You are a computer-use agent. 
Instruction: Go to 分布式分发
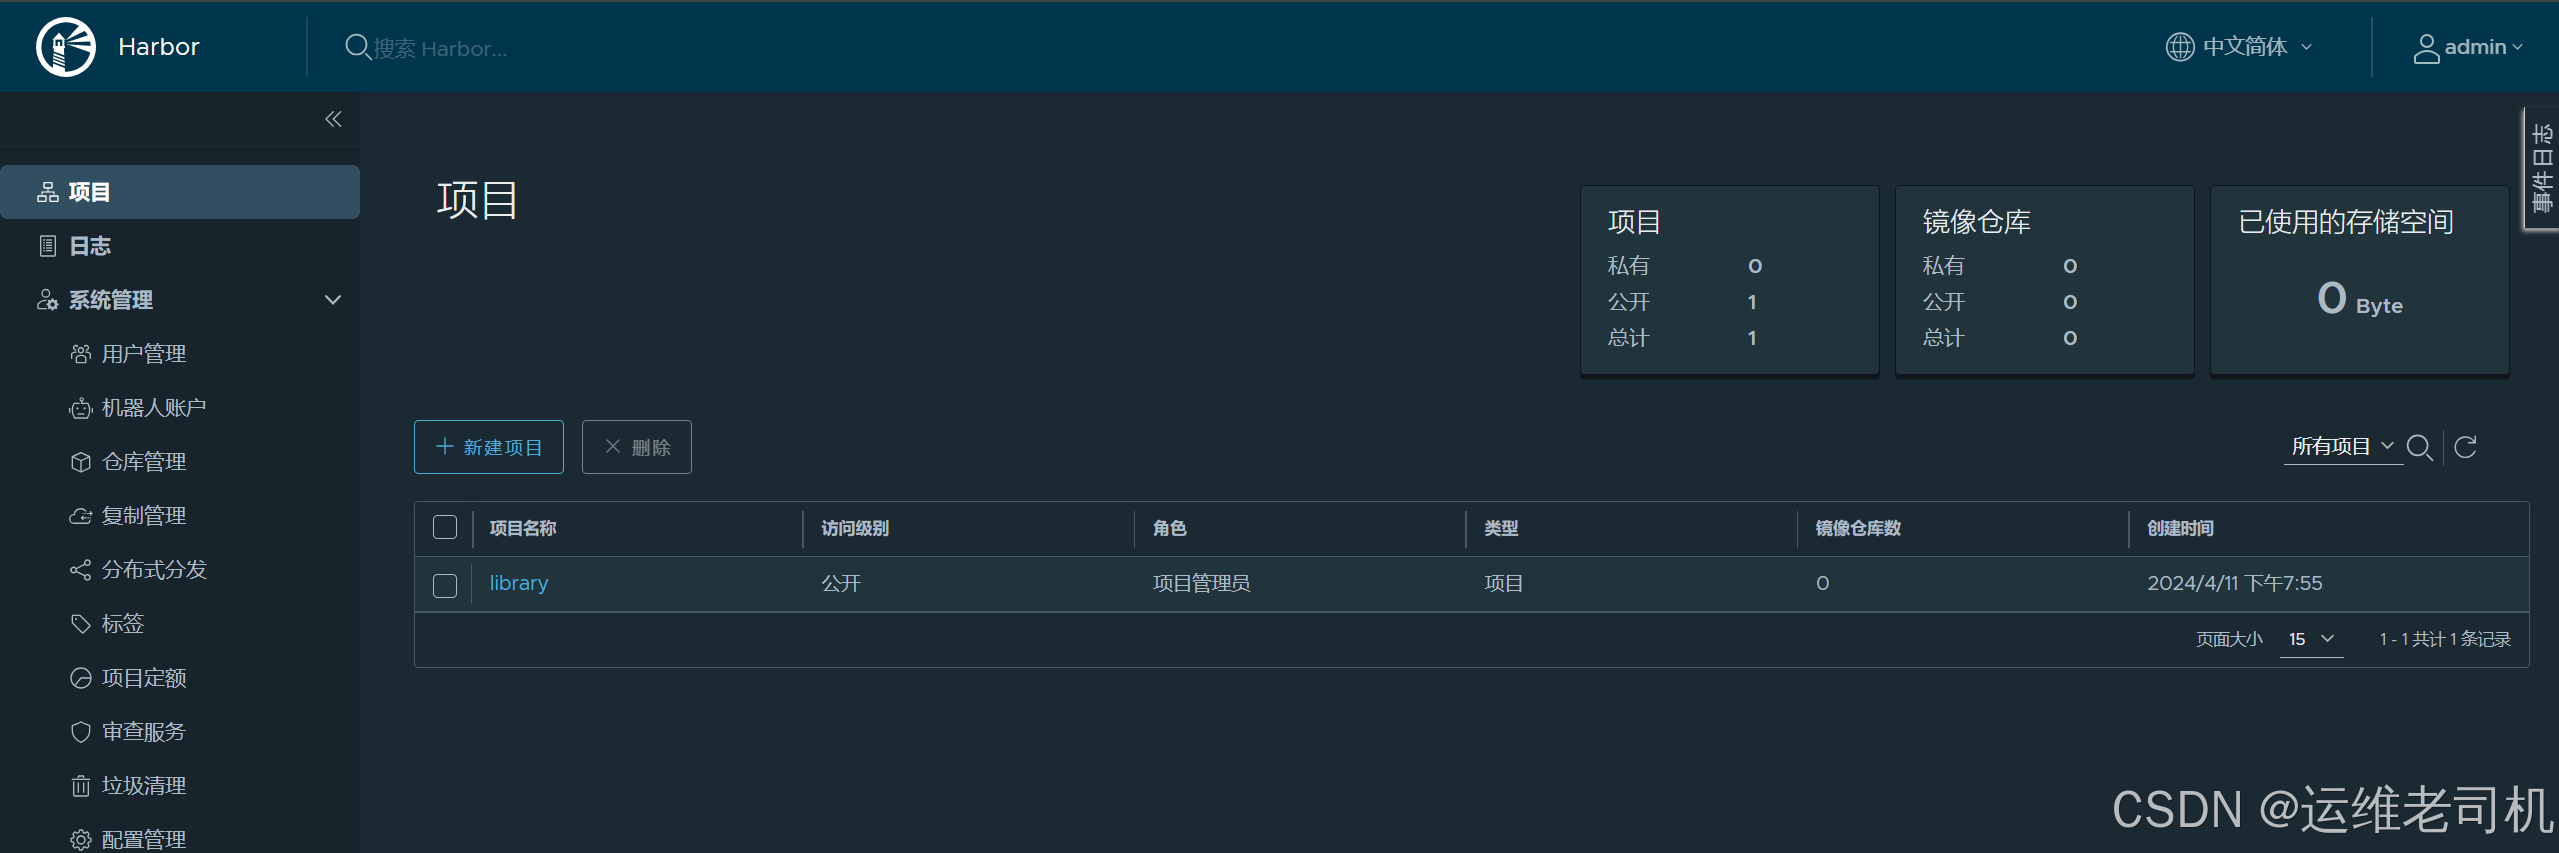point(154,570)
